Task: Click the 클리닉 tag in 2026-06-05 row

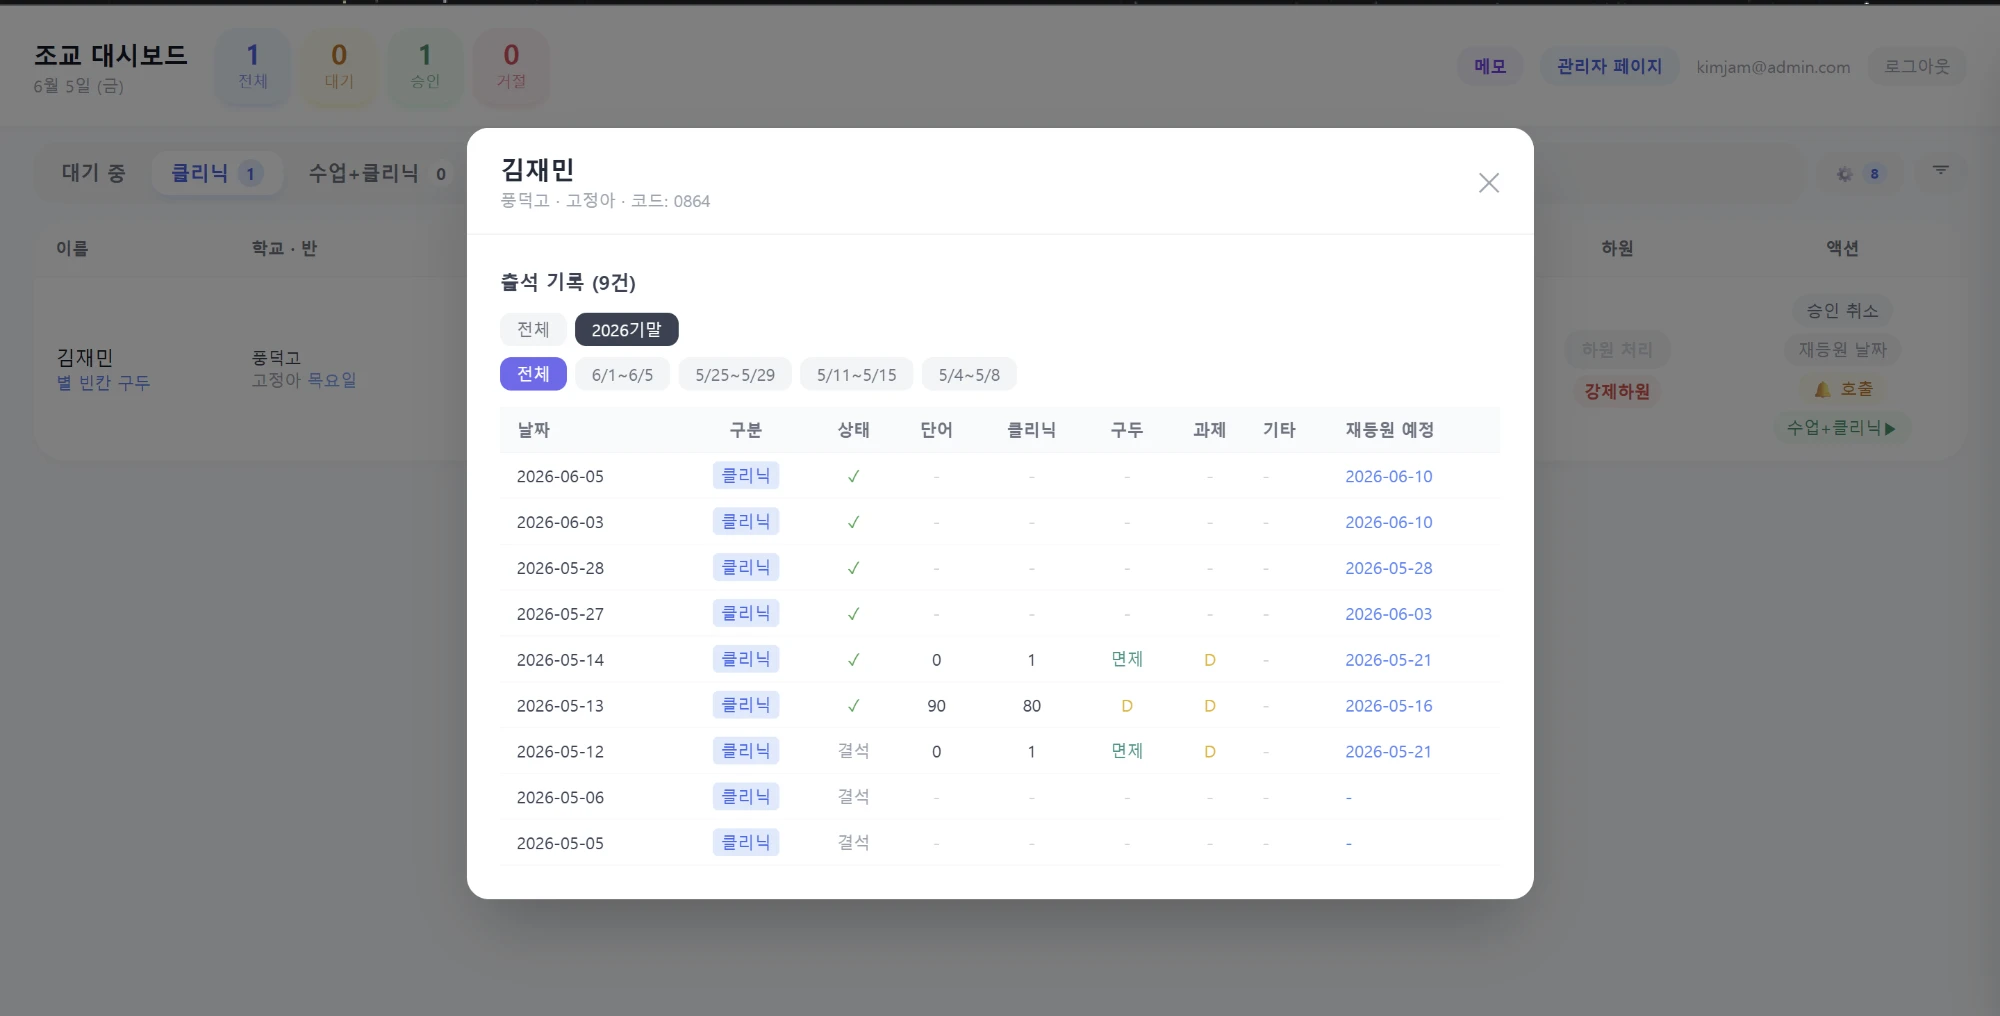Action: click(746, 475)
